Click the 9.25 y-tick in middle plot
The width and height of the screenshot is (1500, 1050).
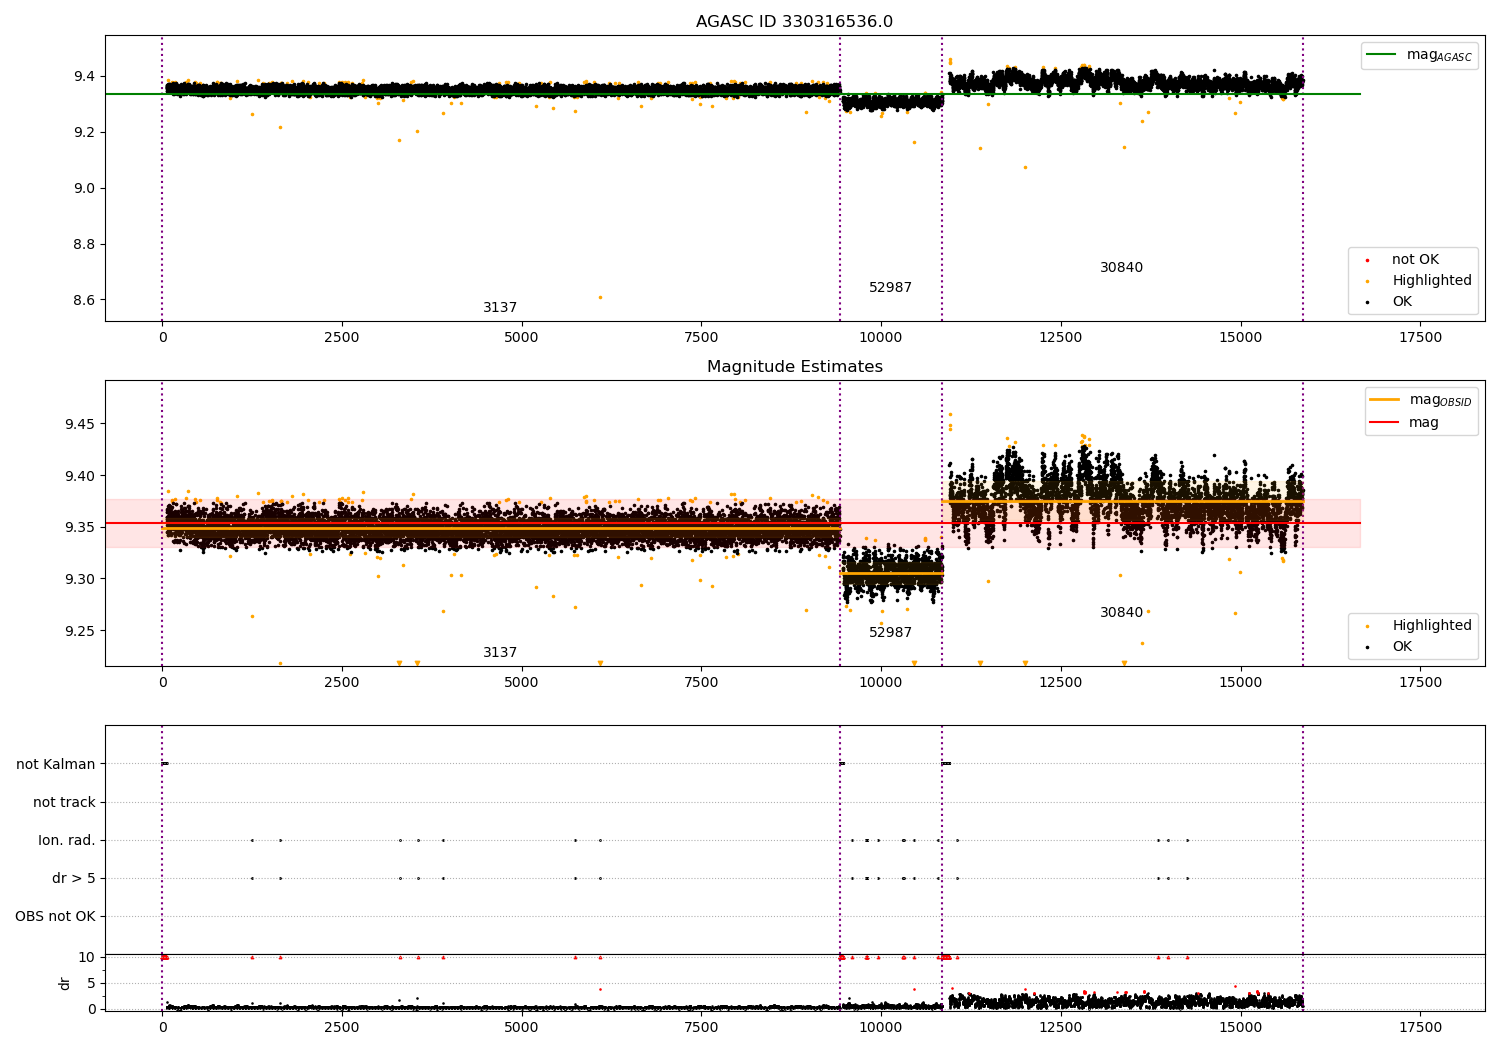click(80, 631)
